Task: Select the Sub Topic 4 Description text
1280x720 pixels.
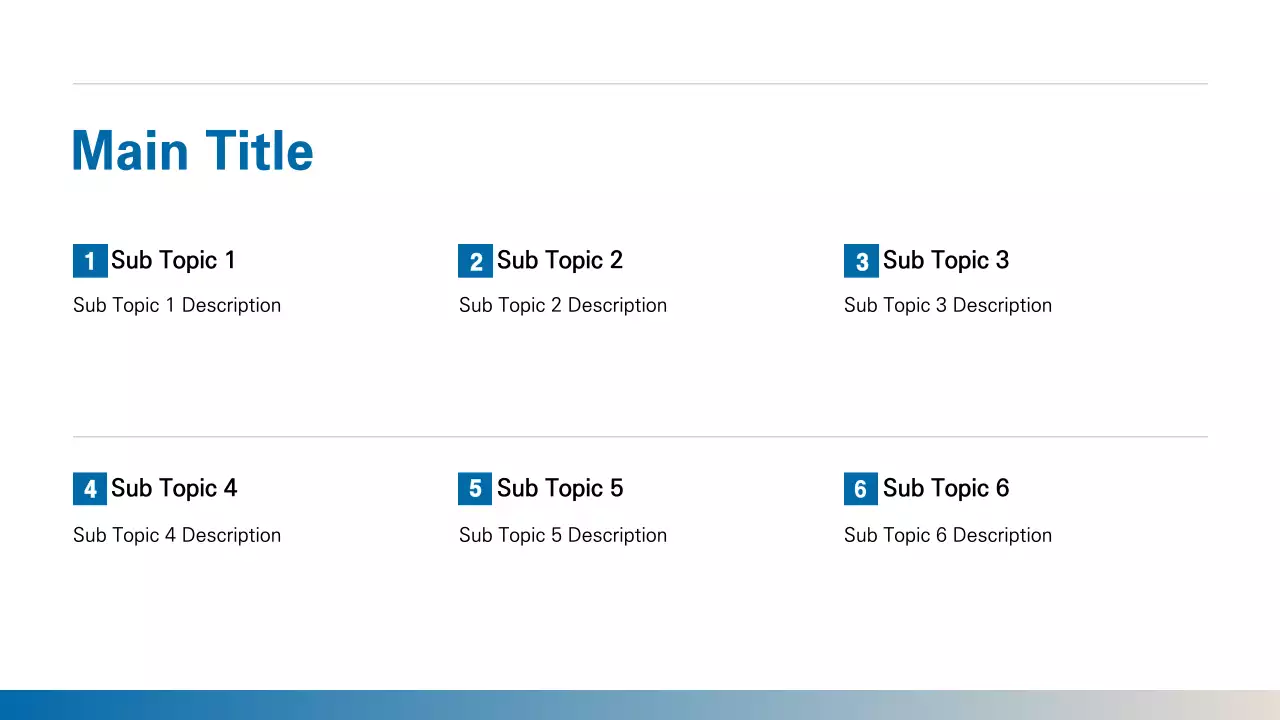Action: coord(177,536)
